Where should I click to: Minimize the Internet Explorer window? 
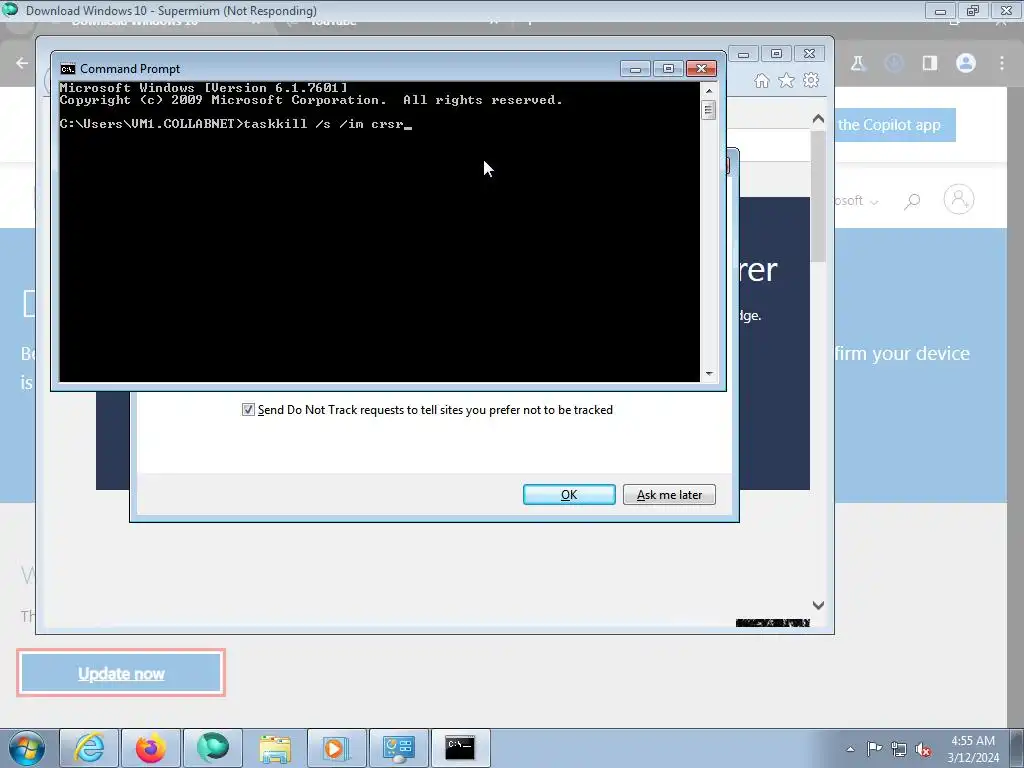[743, 54]
